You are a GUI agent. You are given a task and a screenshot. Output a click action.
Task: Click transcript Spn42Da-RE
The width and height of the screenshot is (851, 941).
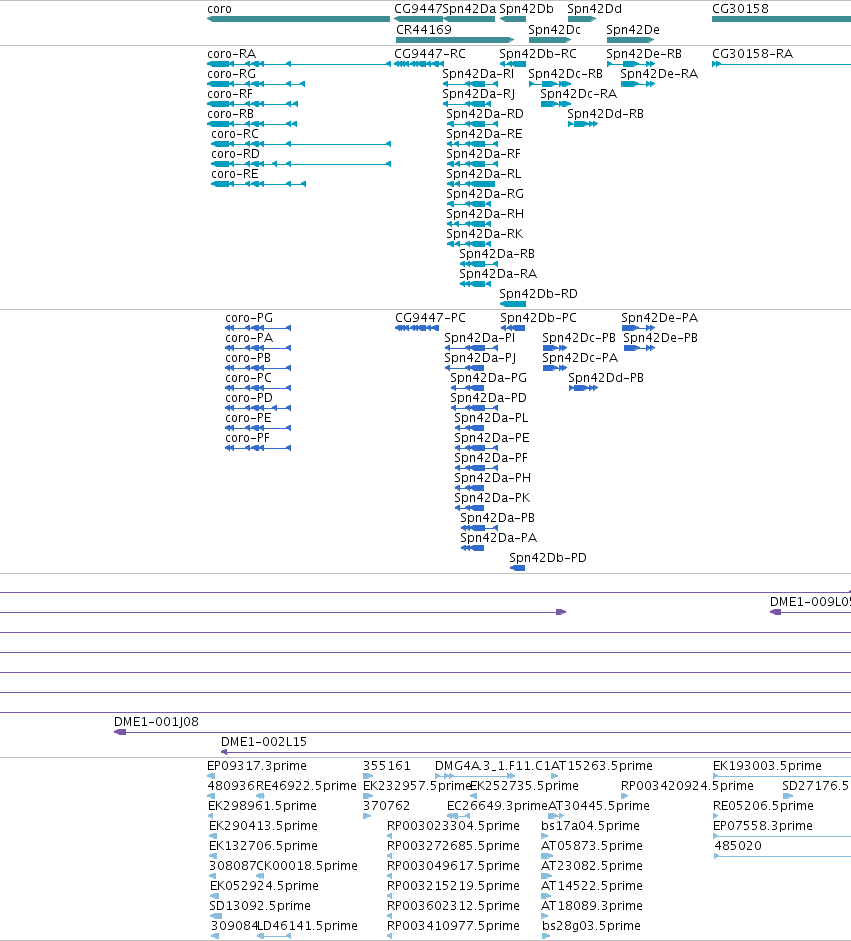484,134
